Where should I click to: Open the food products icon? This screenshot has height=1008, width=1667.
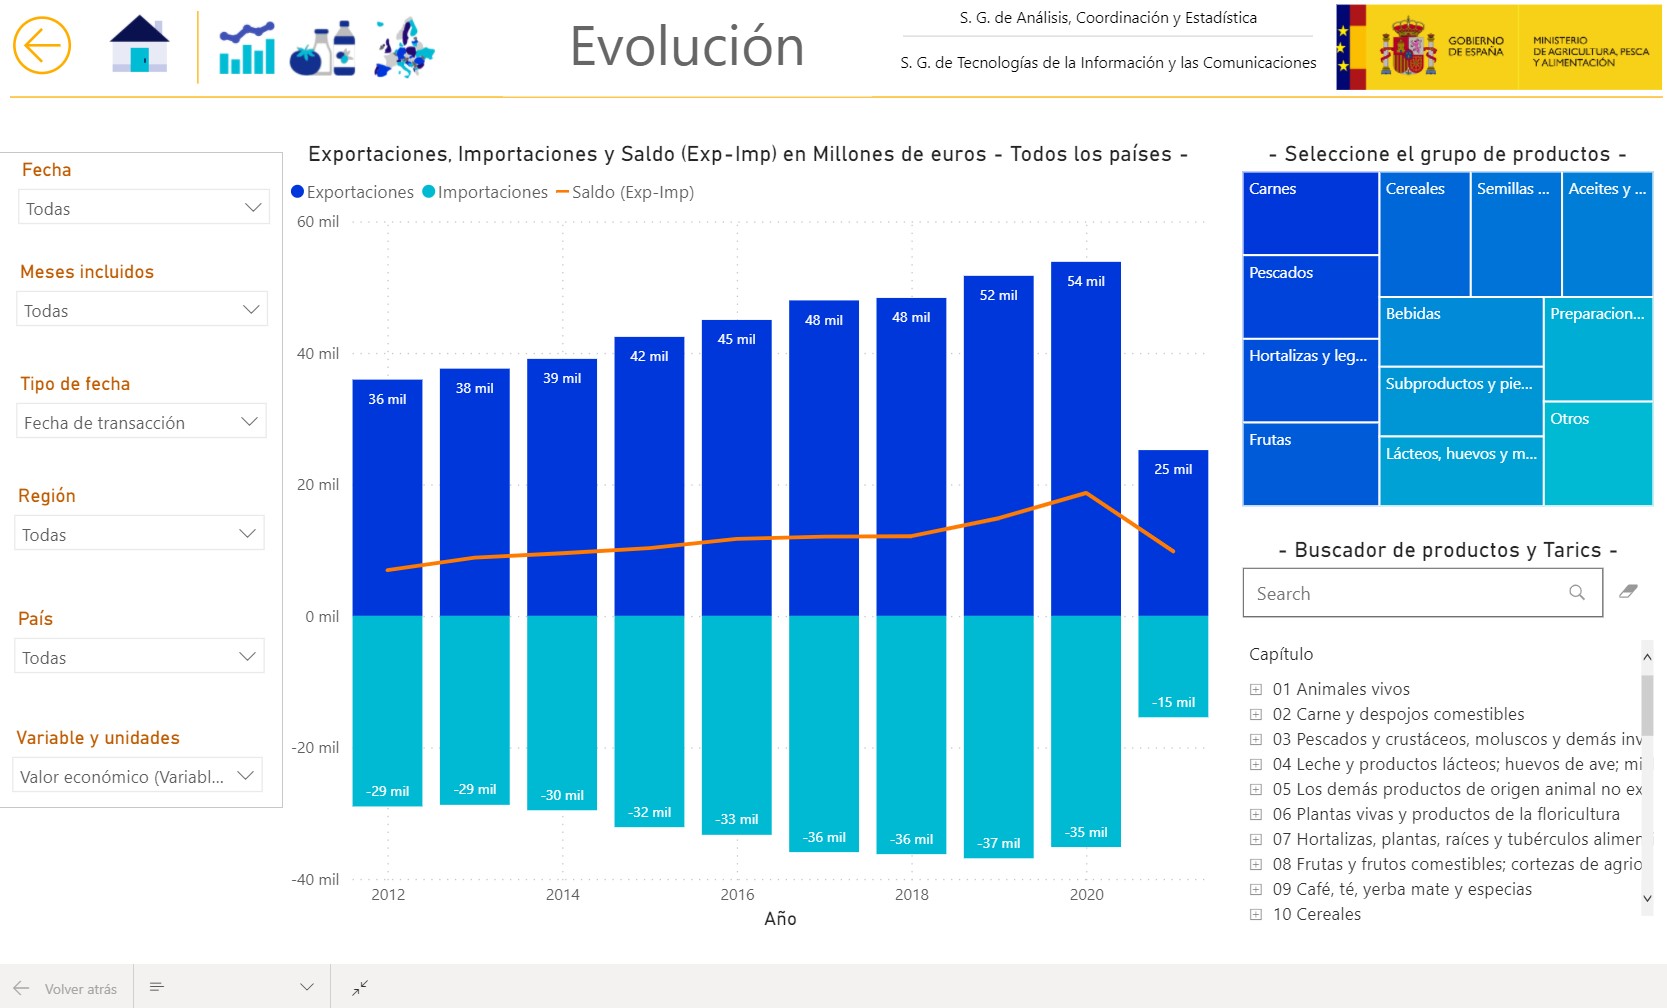[x=322, y=48]
